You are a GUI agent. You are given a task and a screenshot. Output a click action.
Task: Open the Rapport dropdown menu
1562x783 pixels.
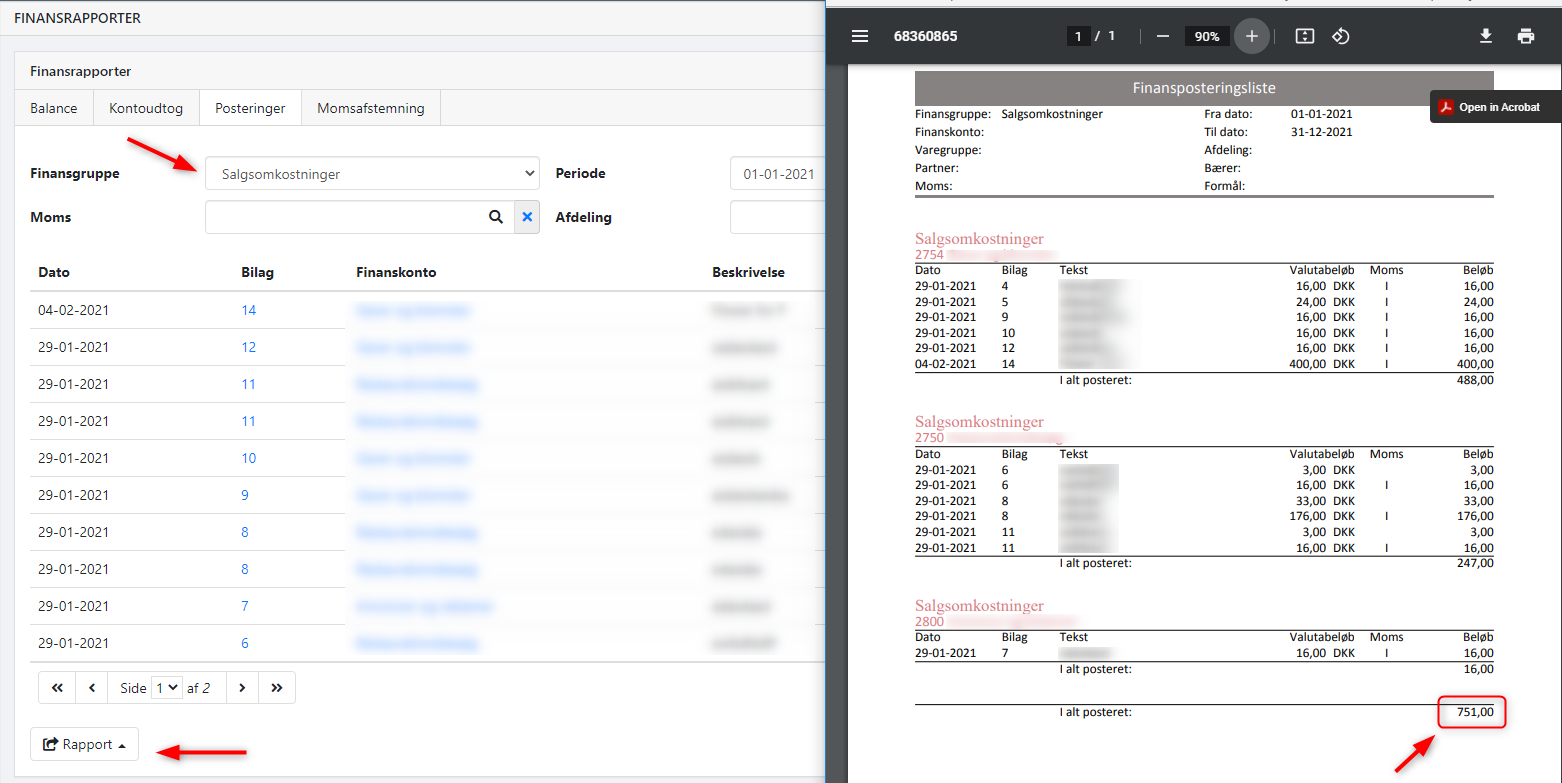85,745
